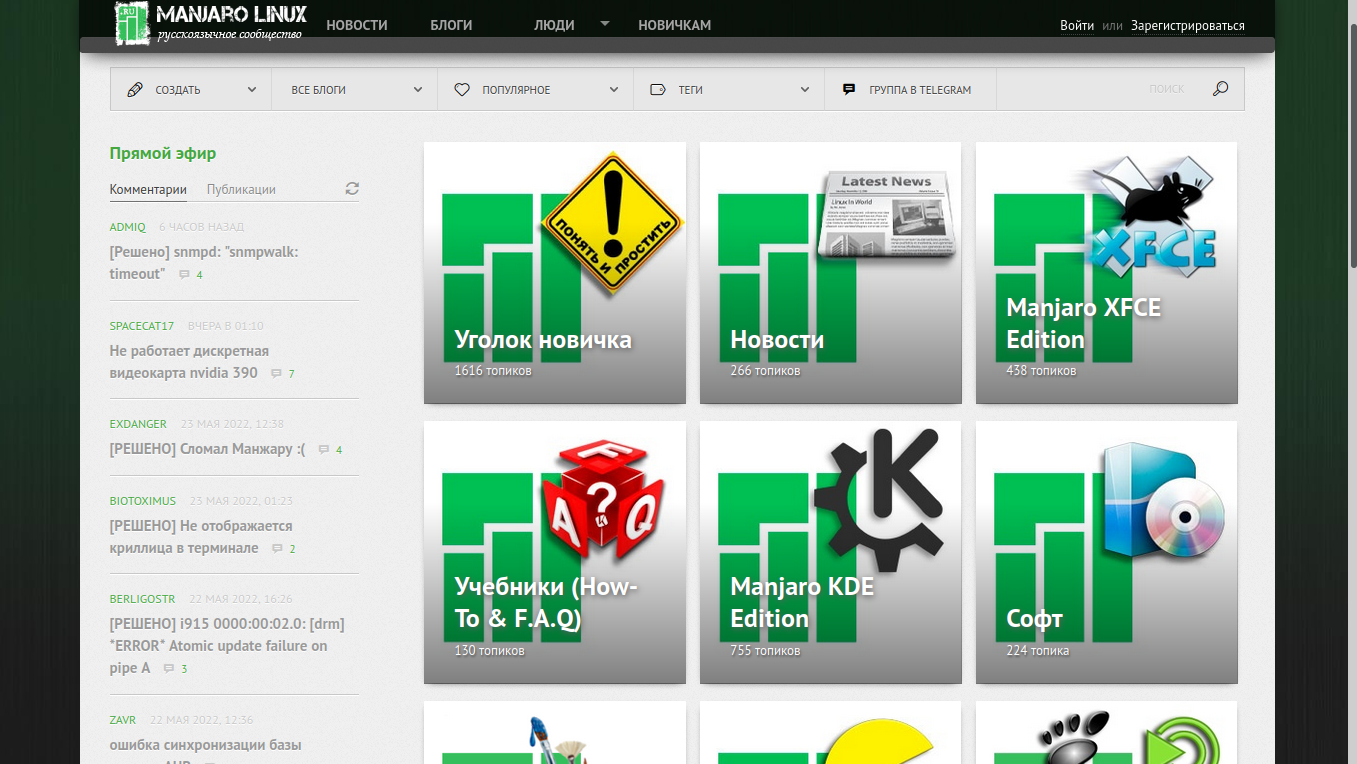Click the Telegram group chat icon

pyautogui.click(x=849, y=89)
